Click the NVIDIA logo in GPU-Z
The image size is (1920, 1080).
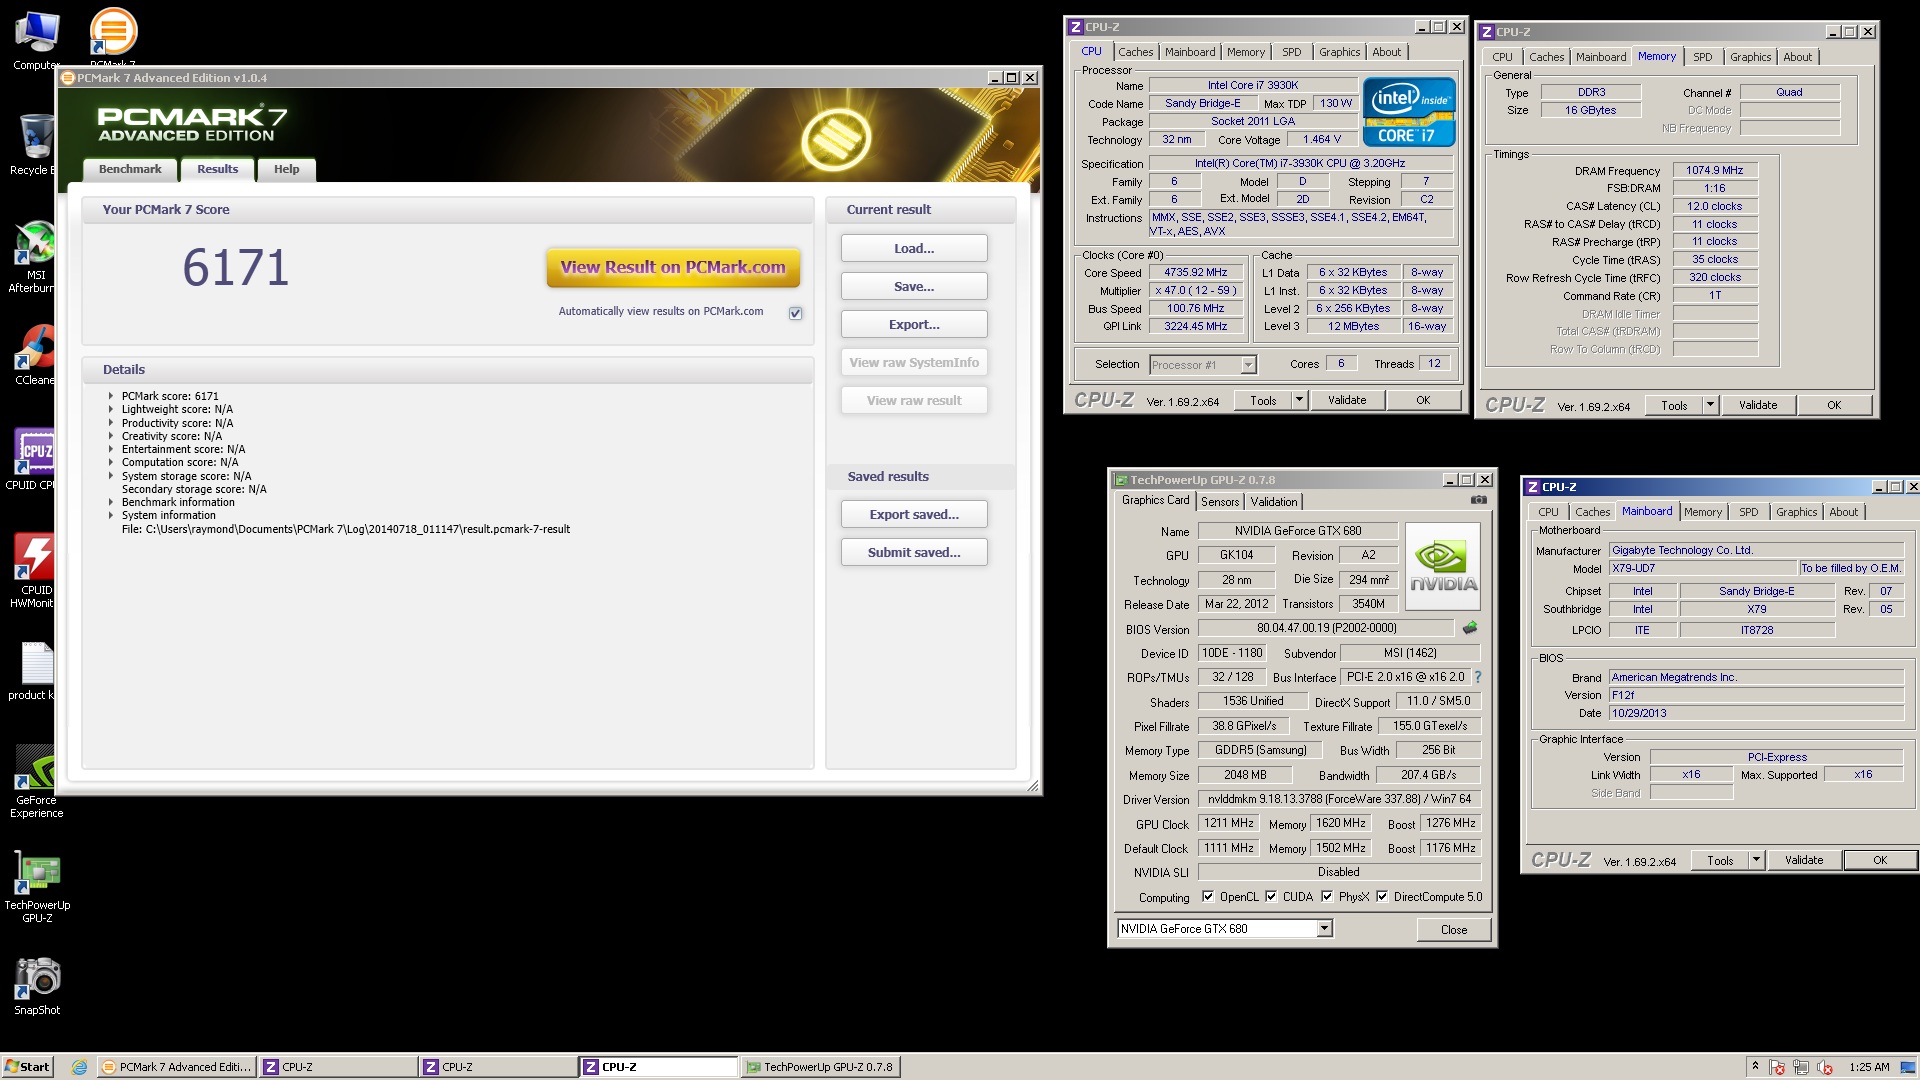(1443, 566)
